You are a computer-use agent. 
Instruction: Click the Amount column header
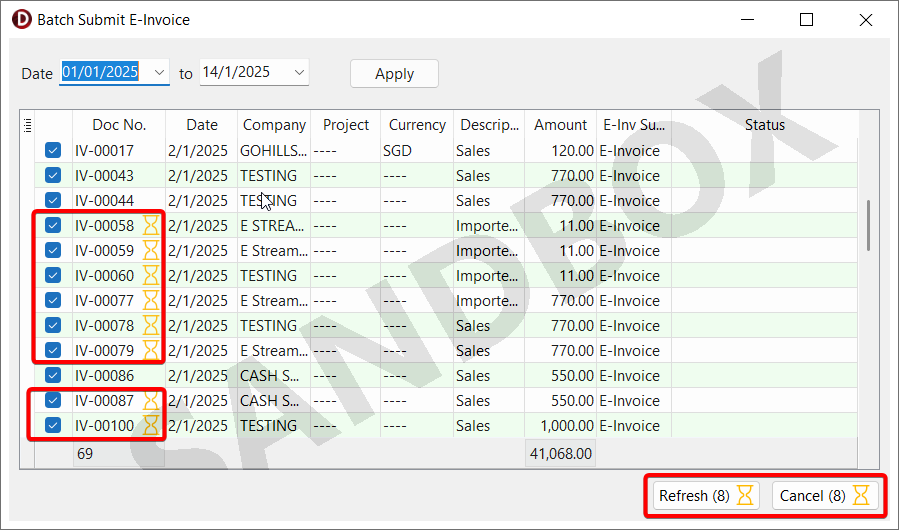[560, 125]
